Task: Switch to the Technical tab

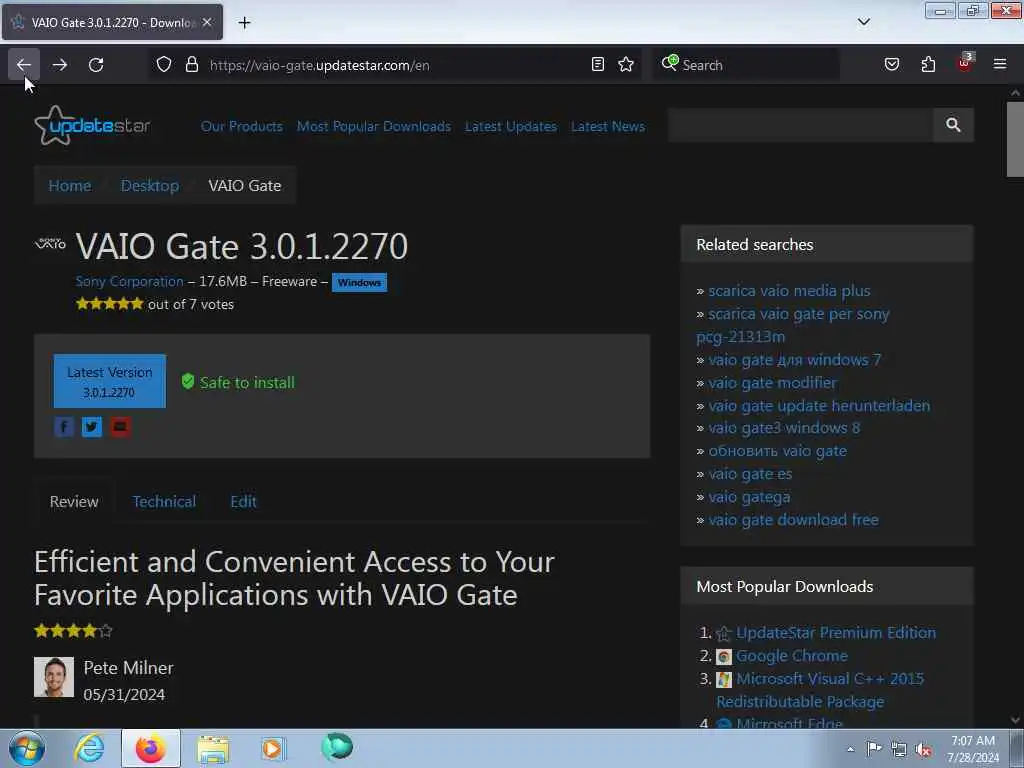Action: coord(164,502)
